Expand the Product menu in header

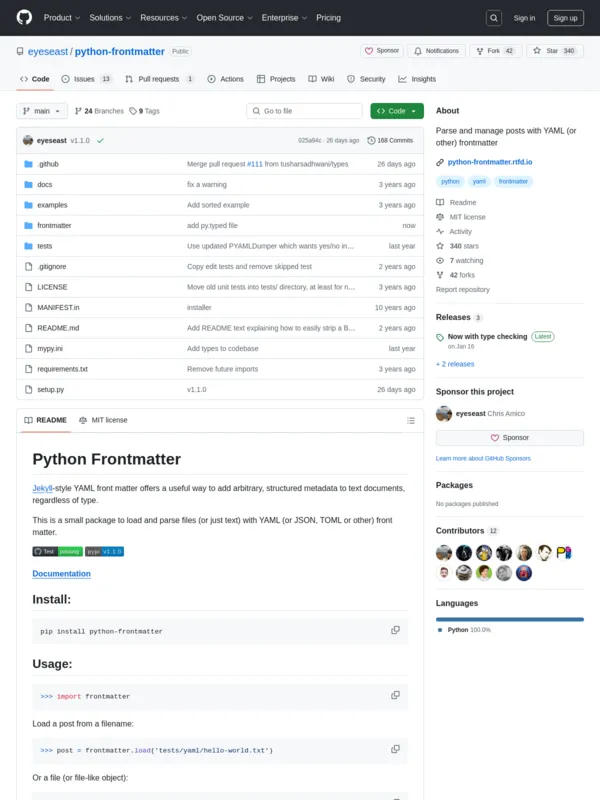[x=61, y=18]
